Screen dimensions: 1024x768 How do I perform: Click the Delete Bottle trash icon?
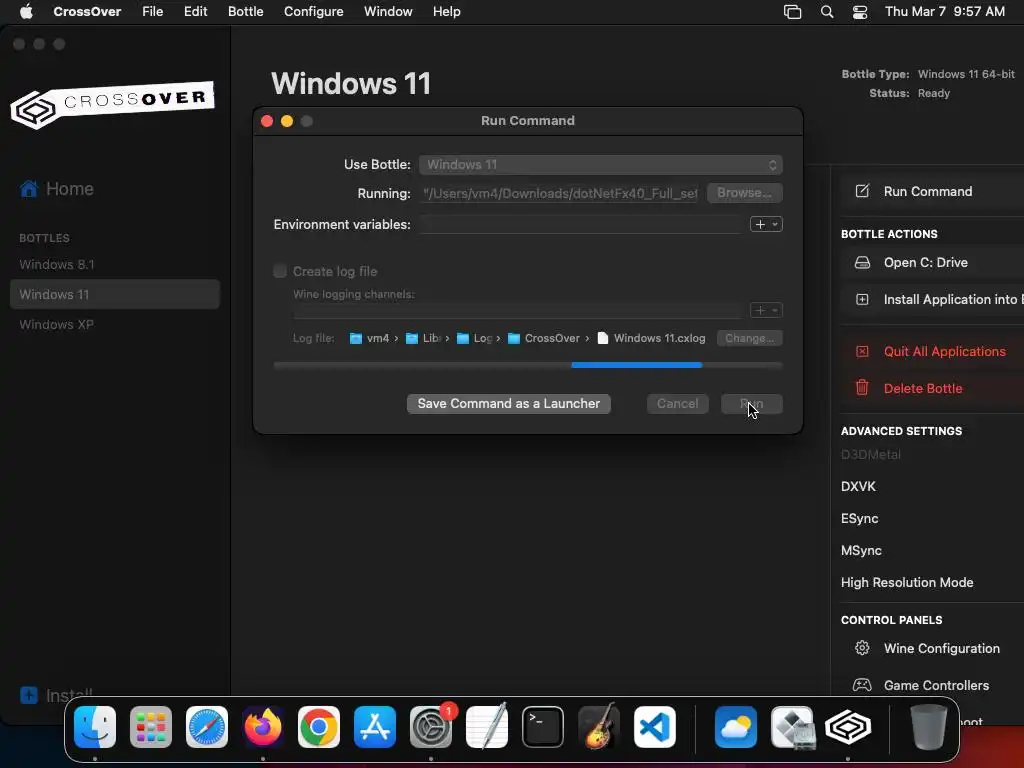(862, 388)
